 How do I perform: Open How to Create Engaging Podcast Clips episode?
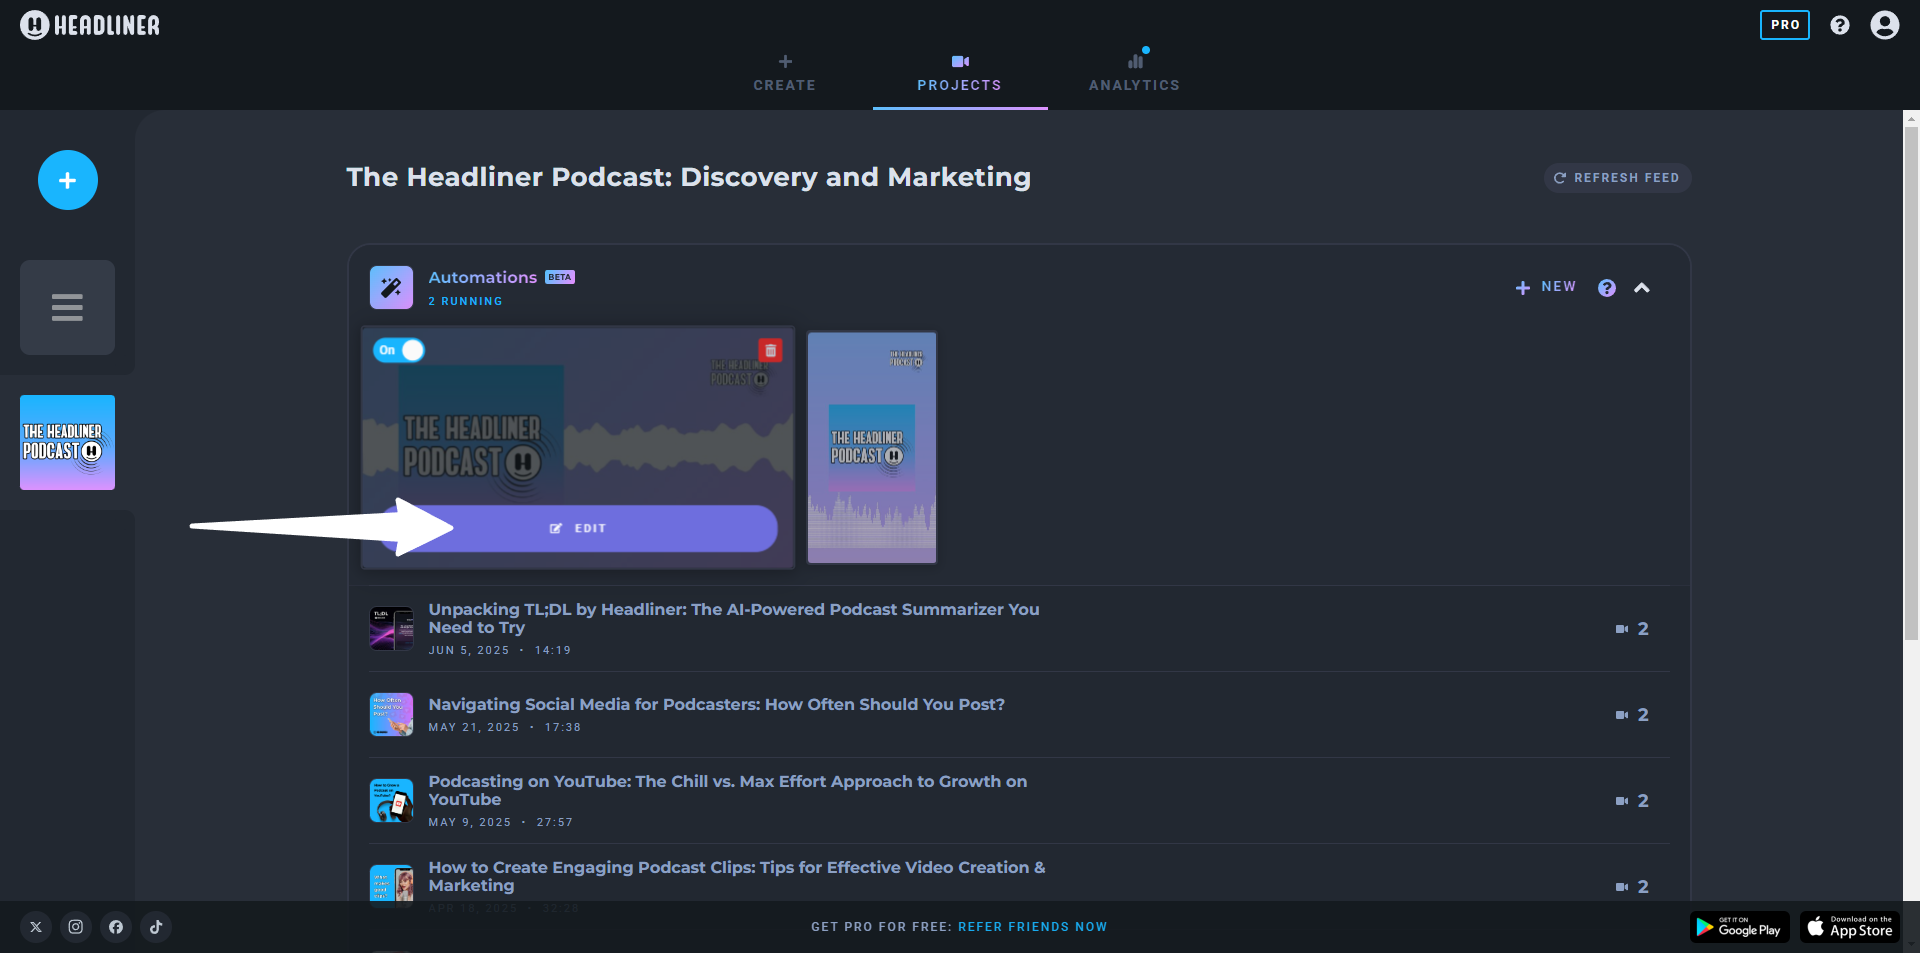[x=737, y=876]
